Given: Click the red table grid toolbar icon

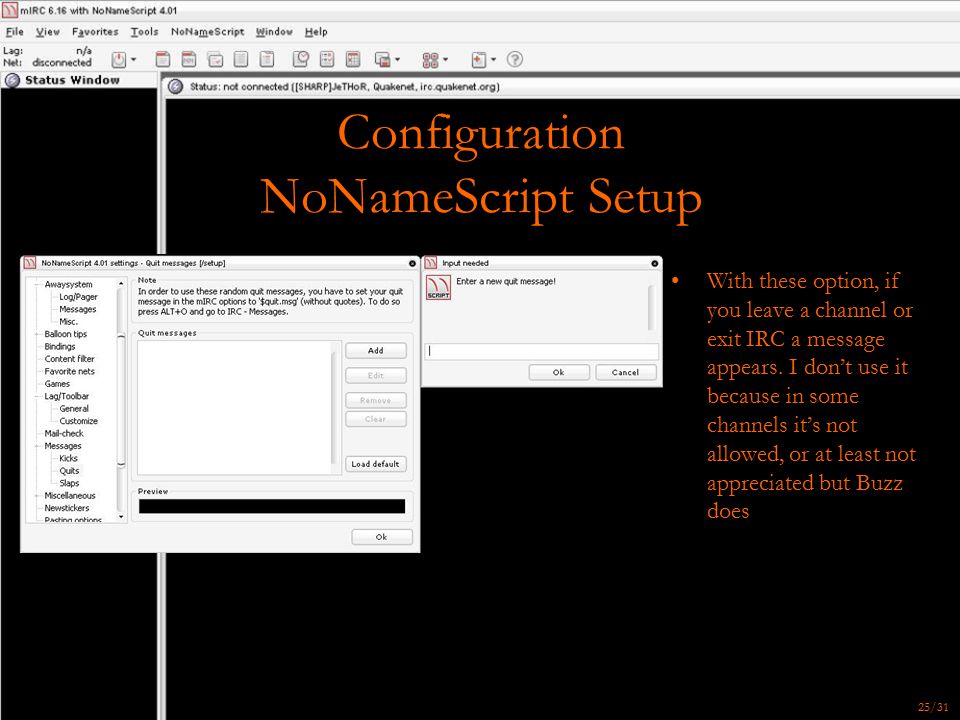Looking at the screenshot, I should click(353, 59).
